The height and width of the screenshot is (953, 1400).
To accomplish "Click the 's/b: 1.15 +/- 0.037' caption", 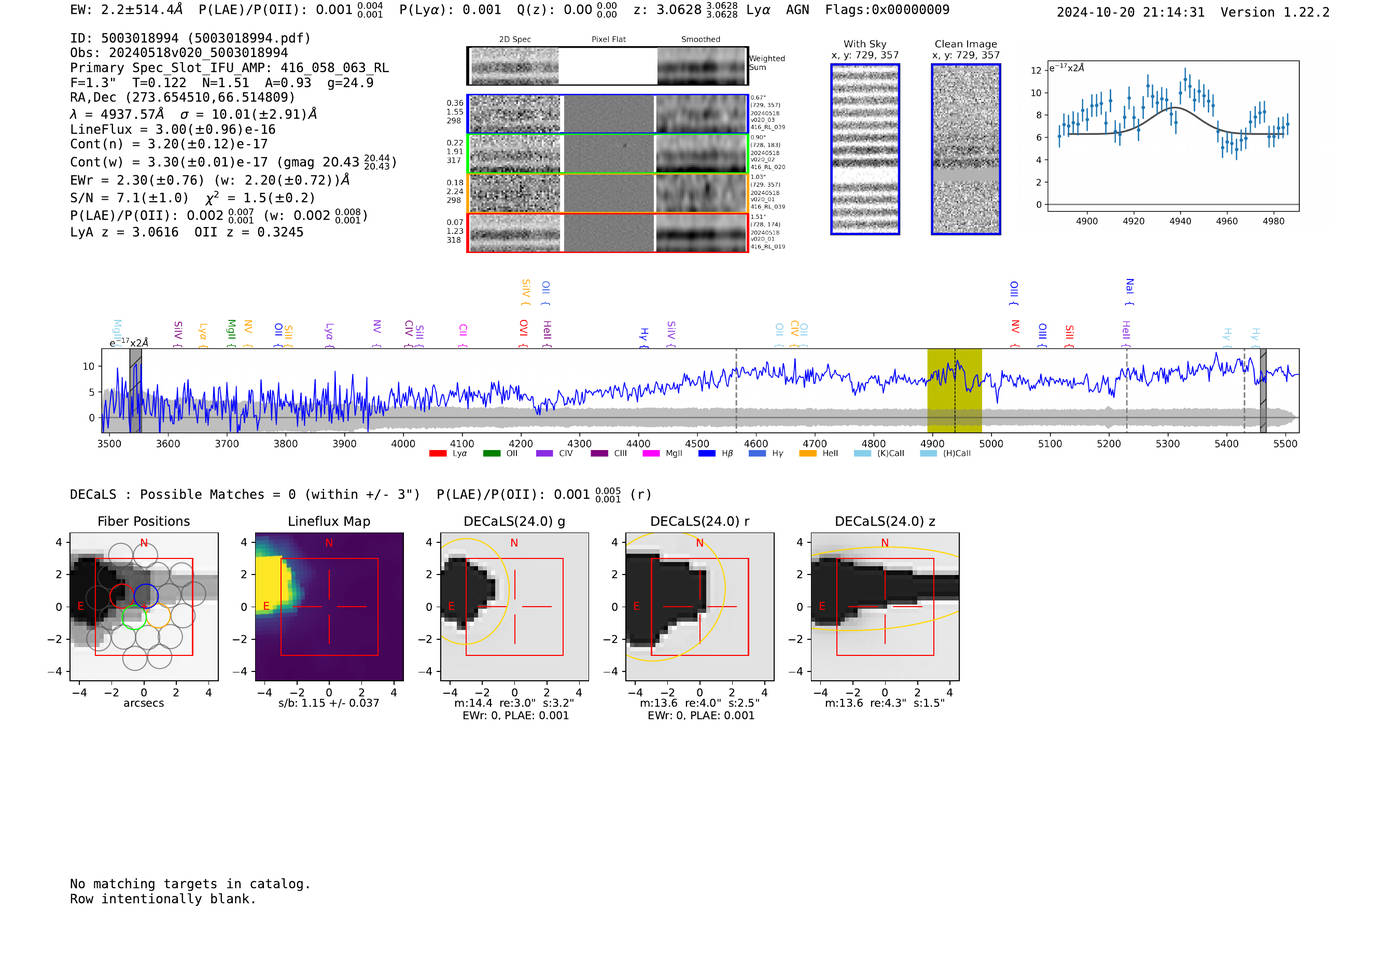I will coord(329,703).
